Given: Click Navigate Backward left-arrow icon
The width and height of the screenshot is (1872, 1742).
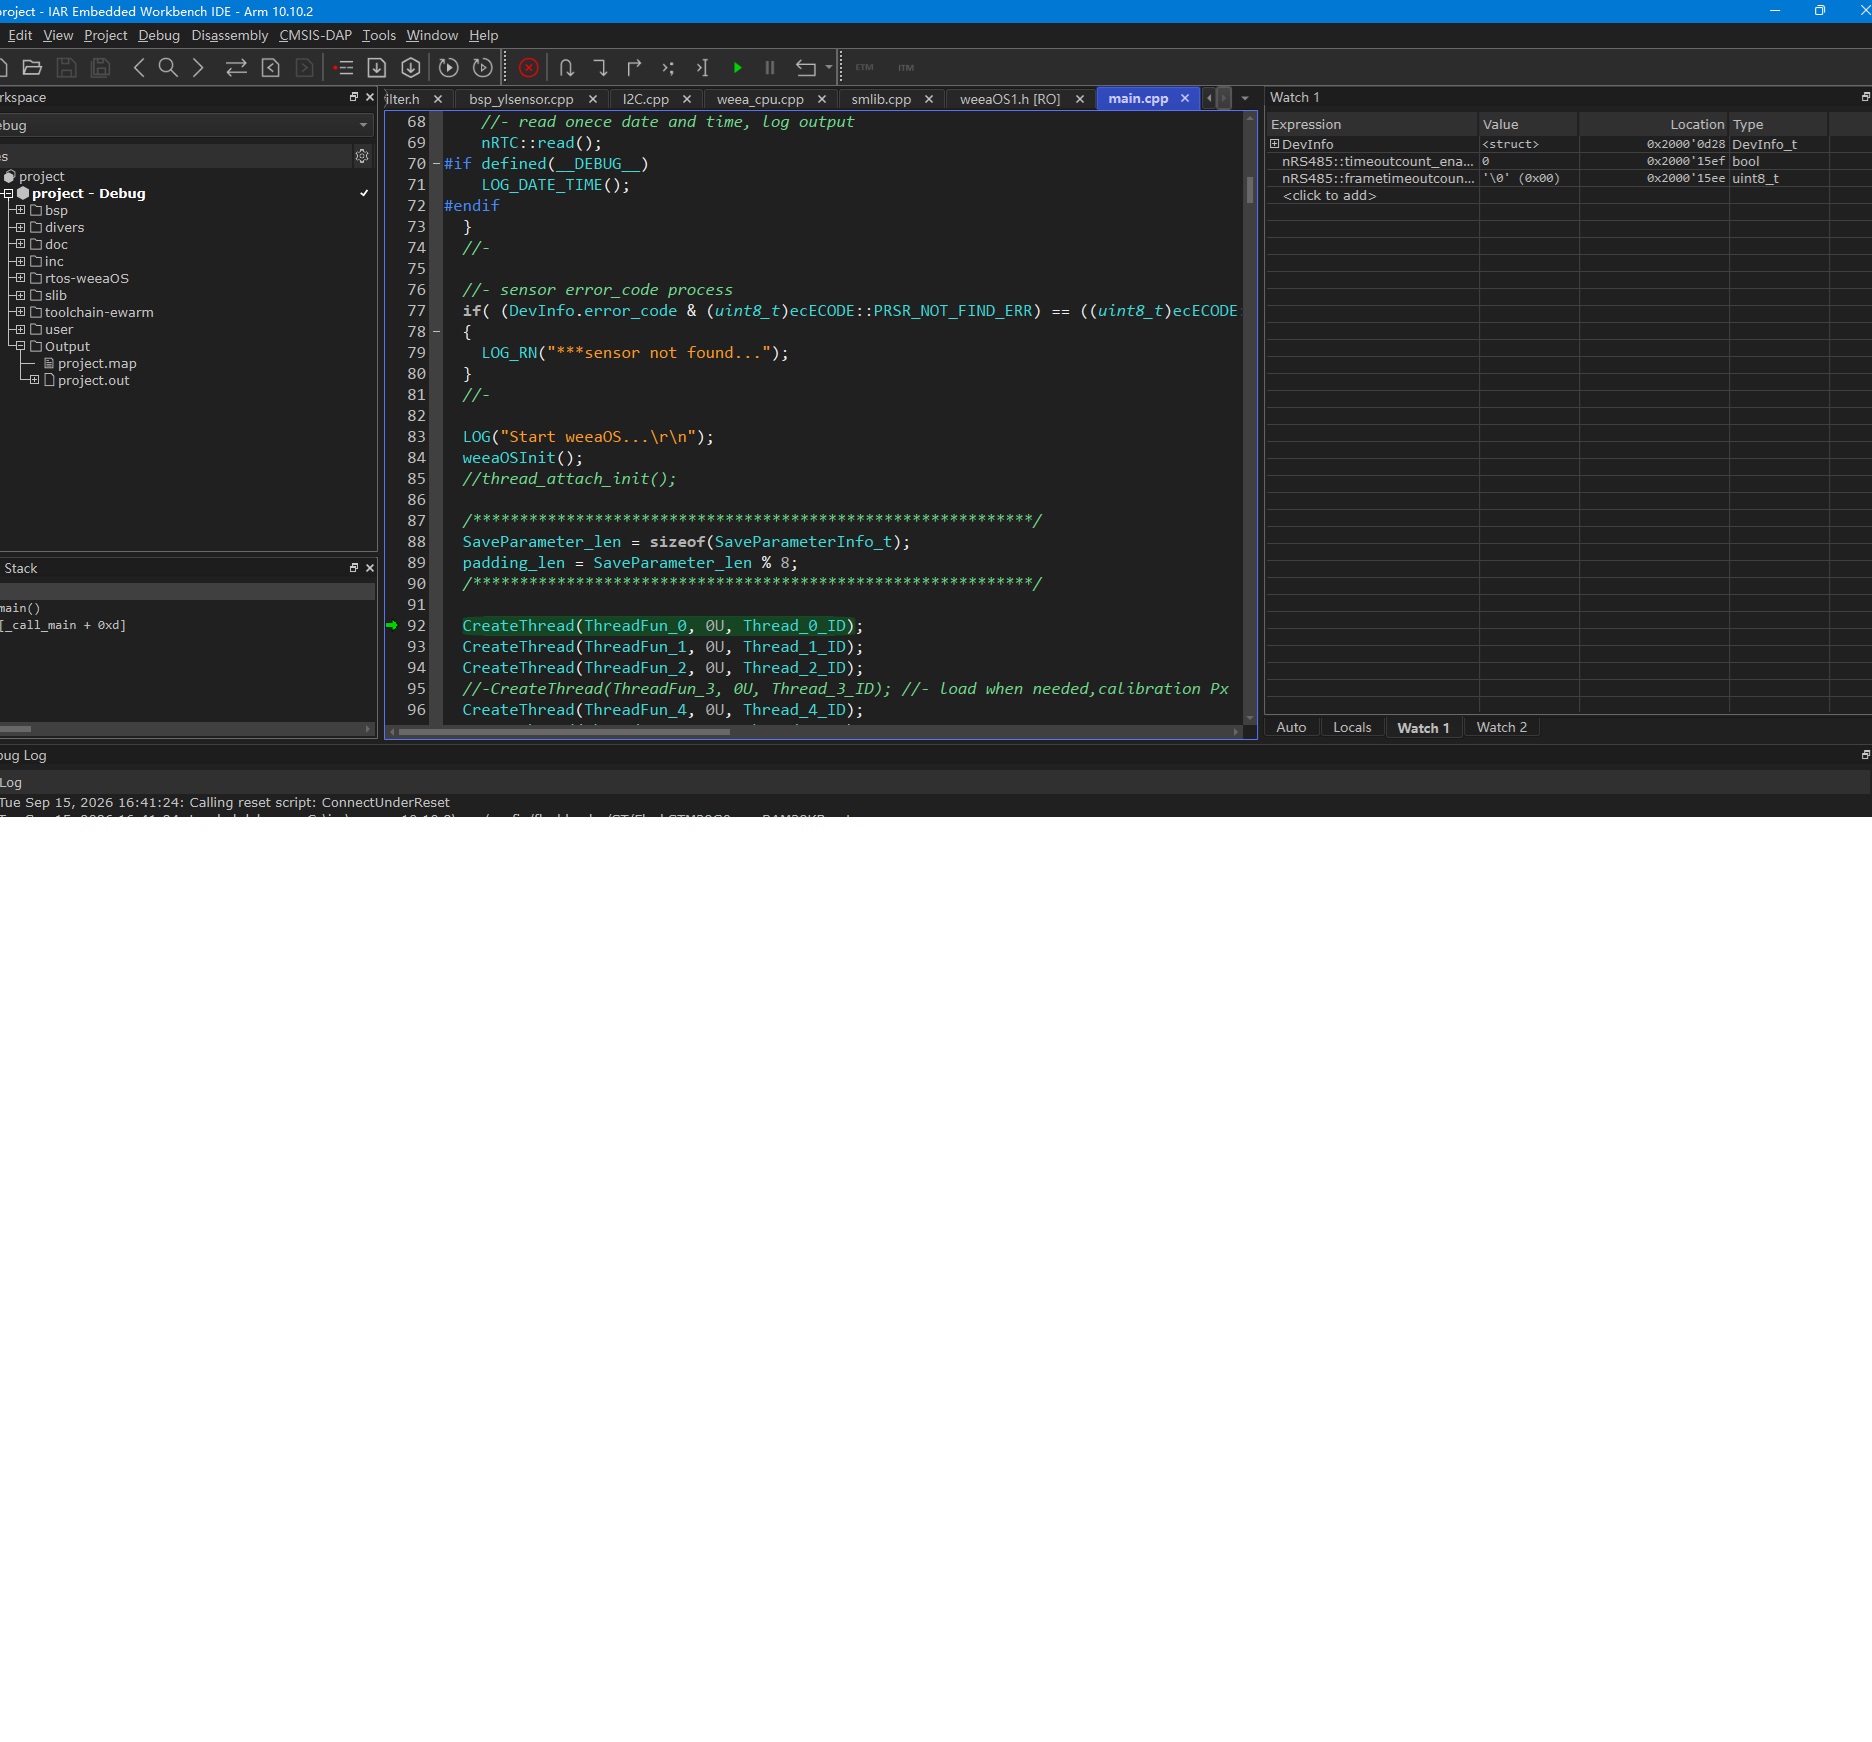Looking at the screenshot, I should click(139, 68).
